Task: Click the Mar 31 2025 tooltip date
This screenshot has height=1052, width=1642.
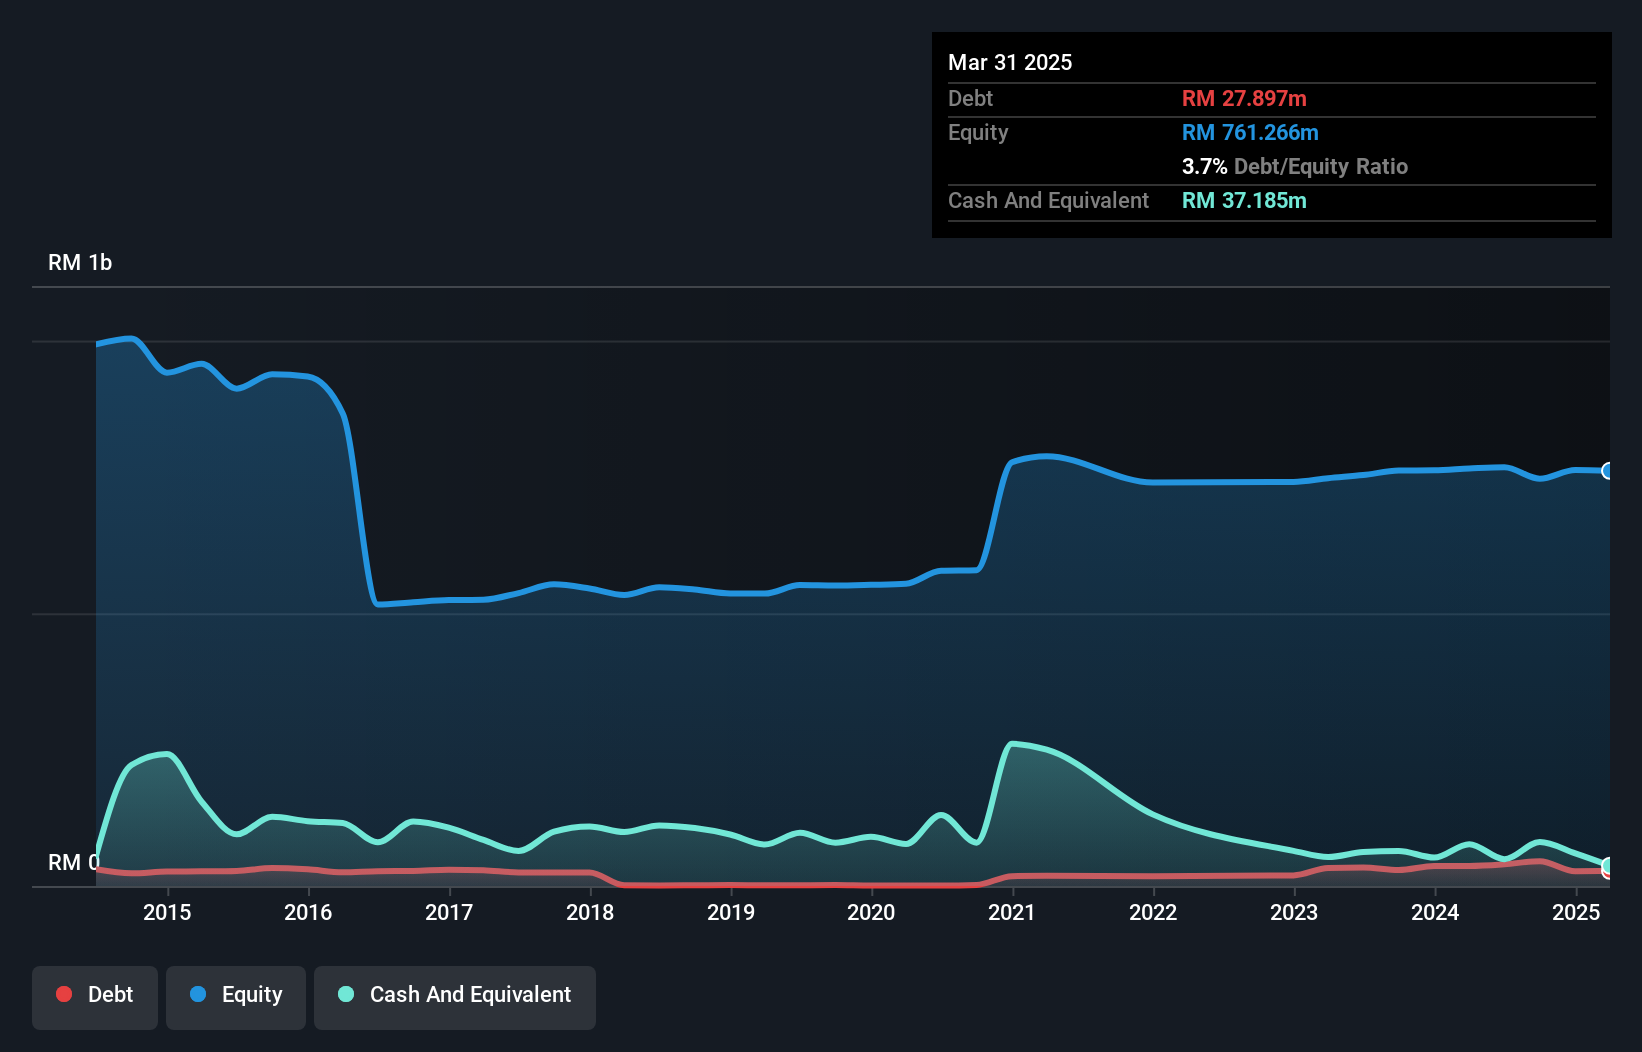Action: pyautogui.click(x=1010, y=62)
